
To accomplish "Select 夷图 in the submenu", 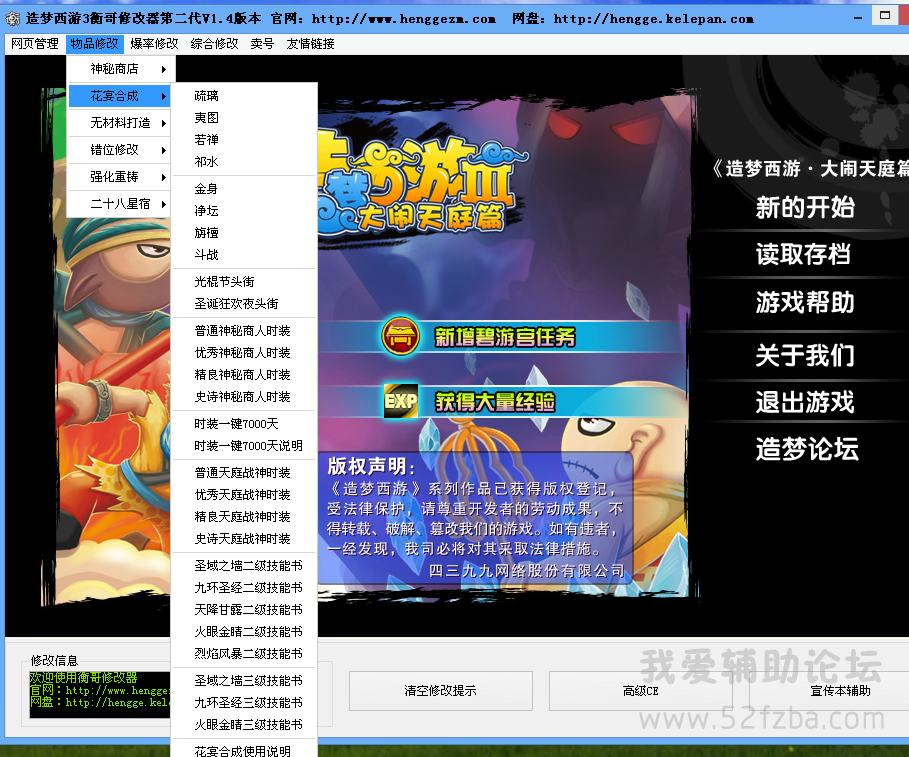I will [244, 118].
